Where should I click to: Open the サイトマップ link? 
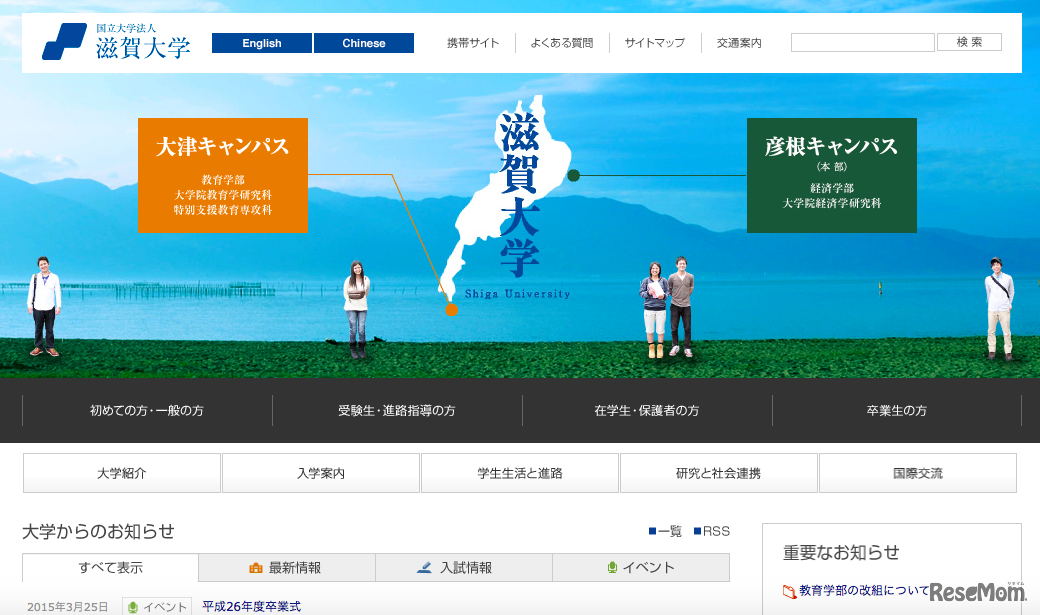(x=654, y=43)
